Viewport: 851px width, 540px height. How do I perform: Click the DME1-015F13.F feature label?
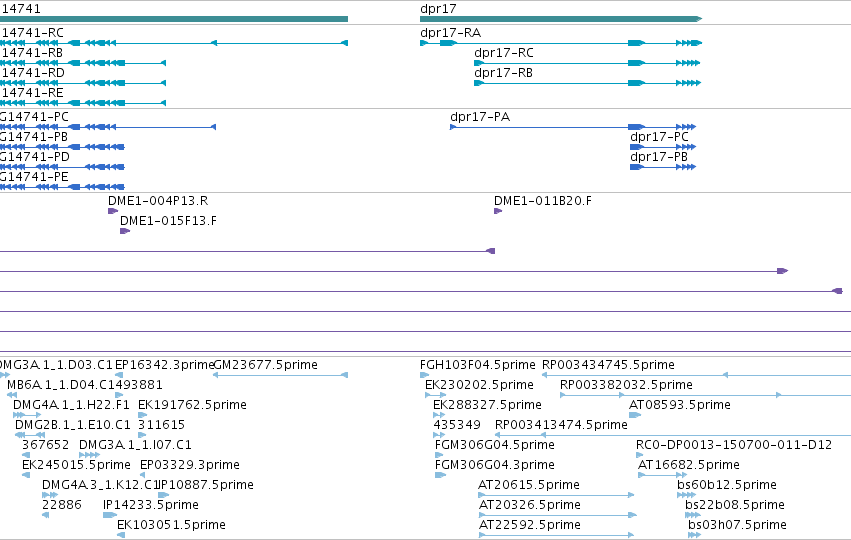pos(168,221)
